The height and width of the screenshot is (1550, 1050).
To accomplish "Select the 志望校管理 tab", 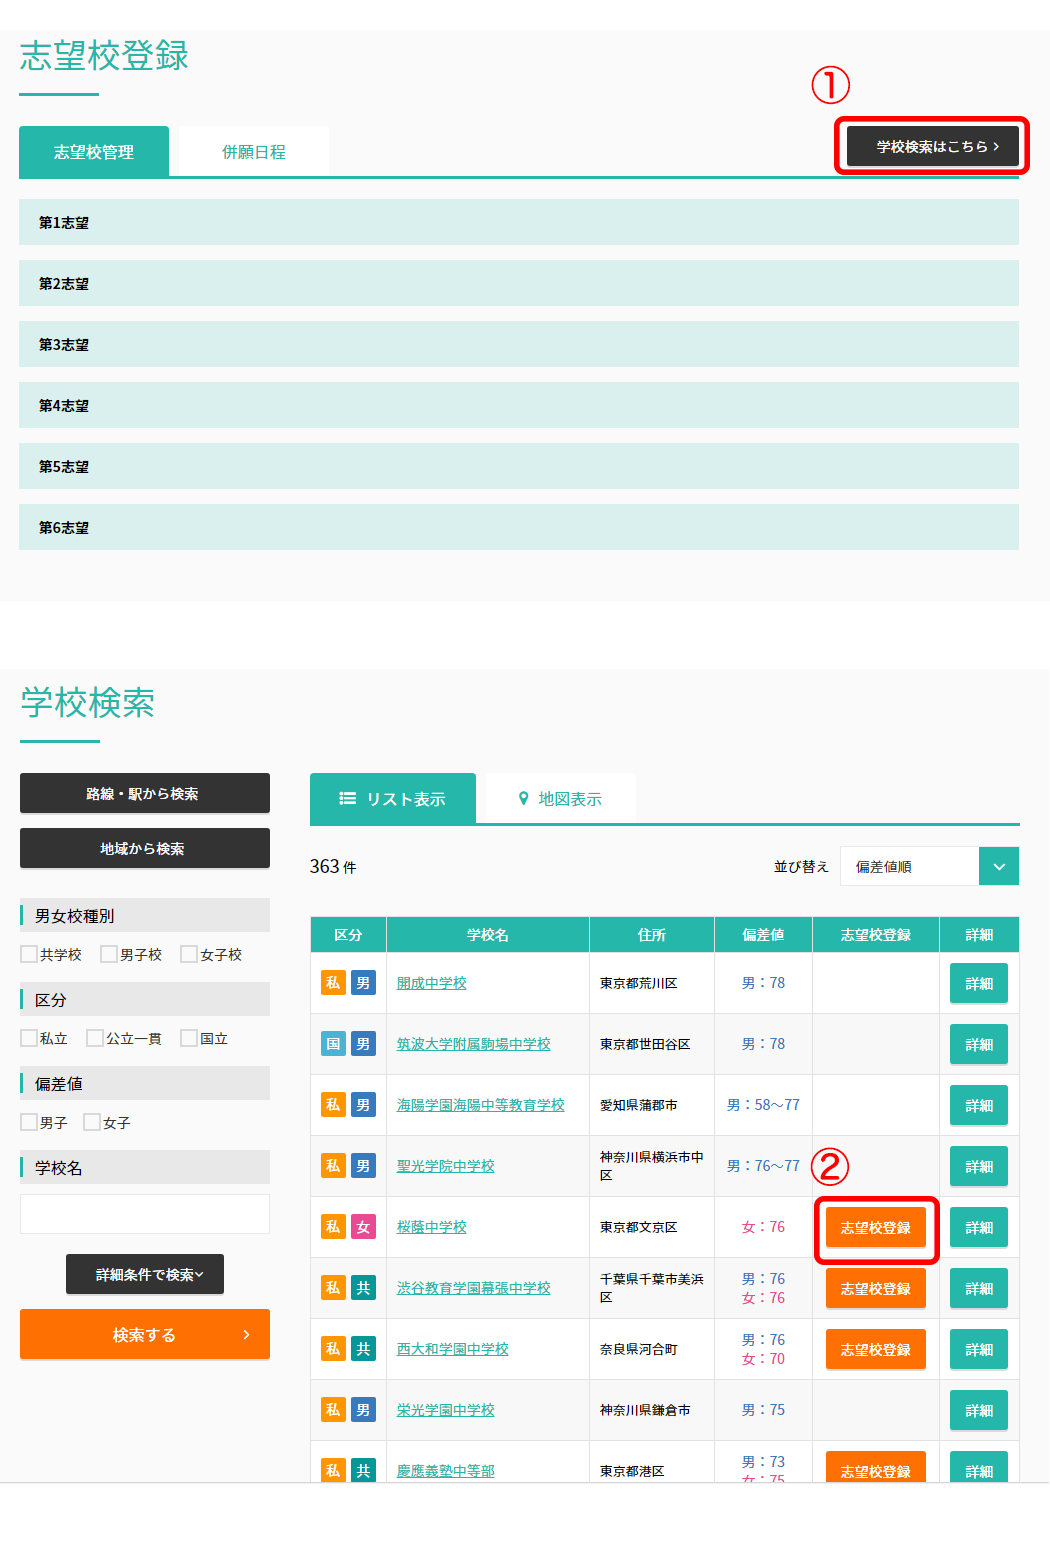I will [94, 152].
